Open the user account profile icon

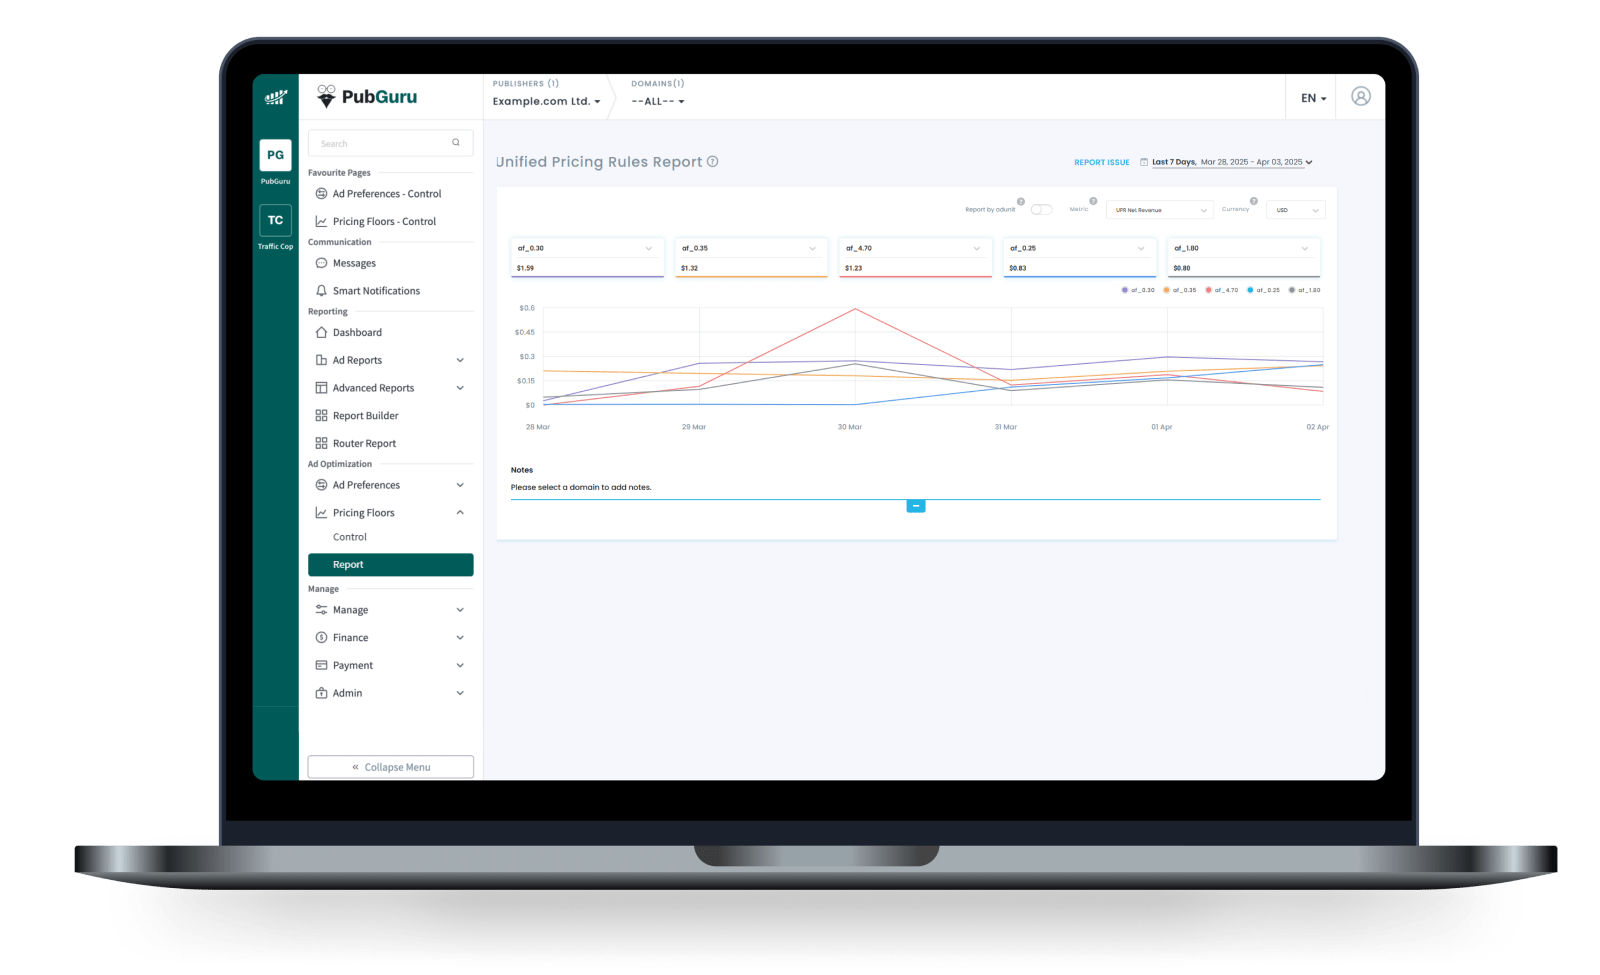1361,96
